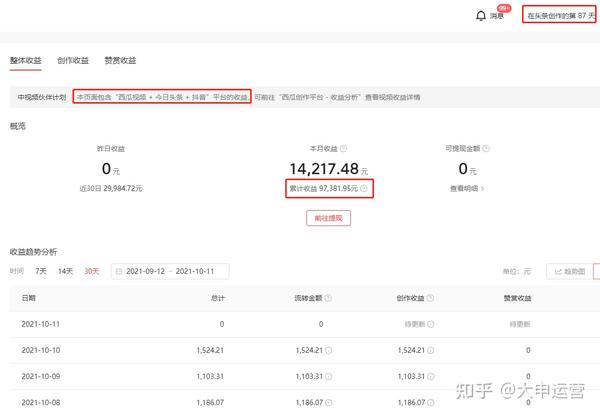Click info icon beside 创作收益 1,524.21
The image size is (600, 415).
click(430, 350)
